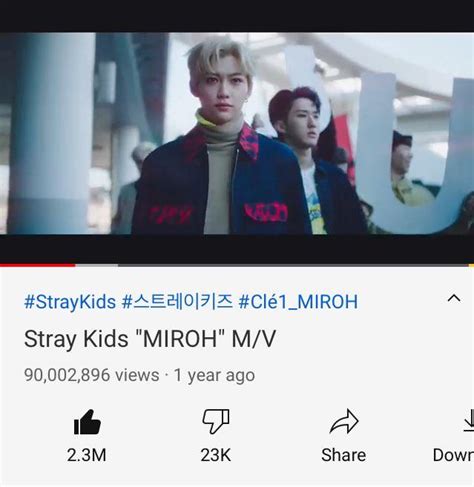The height and width of the screenshot is (487, 474).
Task: Collapse the description with the up chevron
Action: coord(454,298)
